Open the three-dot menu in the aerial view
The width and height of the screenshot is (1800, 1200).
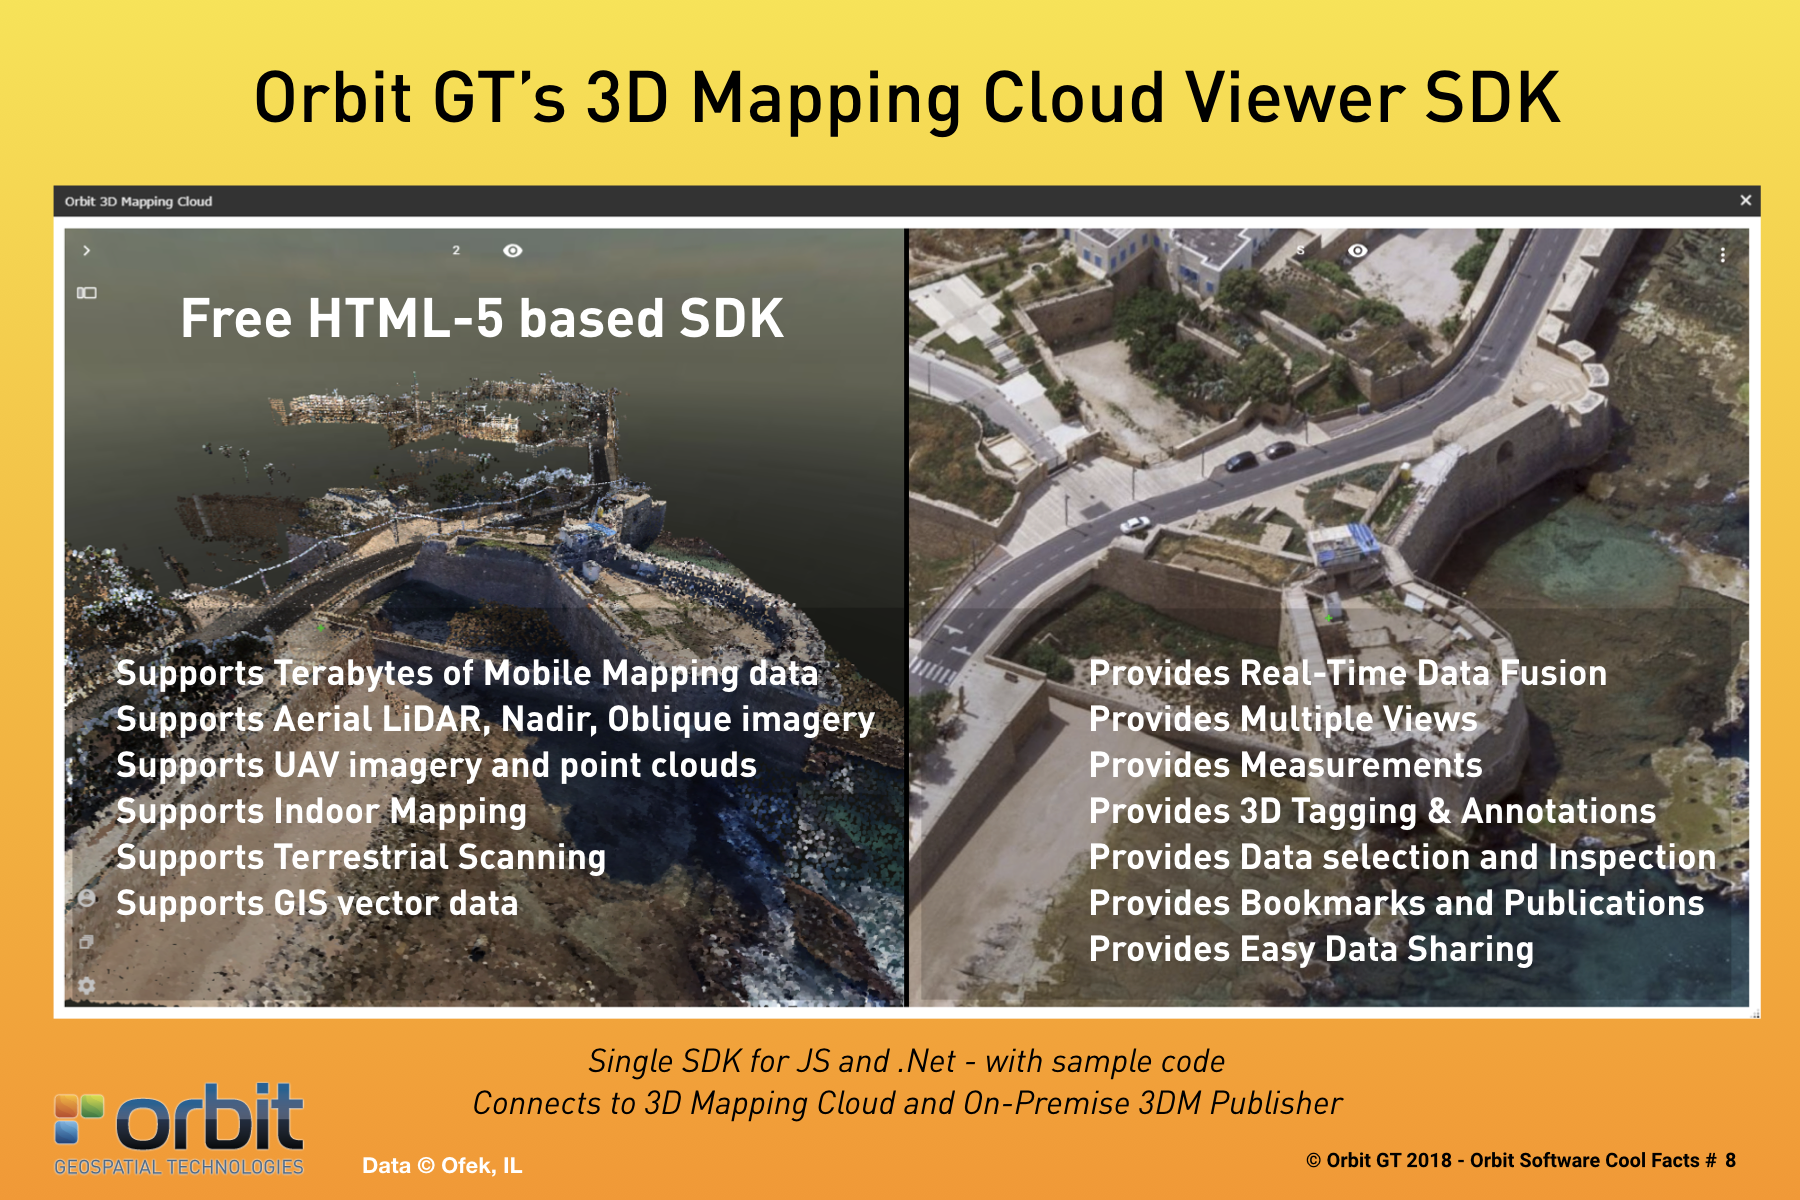pos(1722,255)
